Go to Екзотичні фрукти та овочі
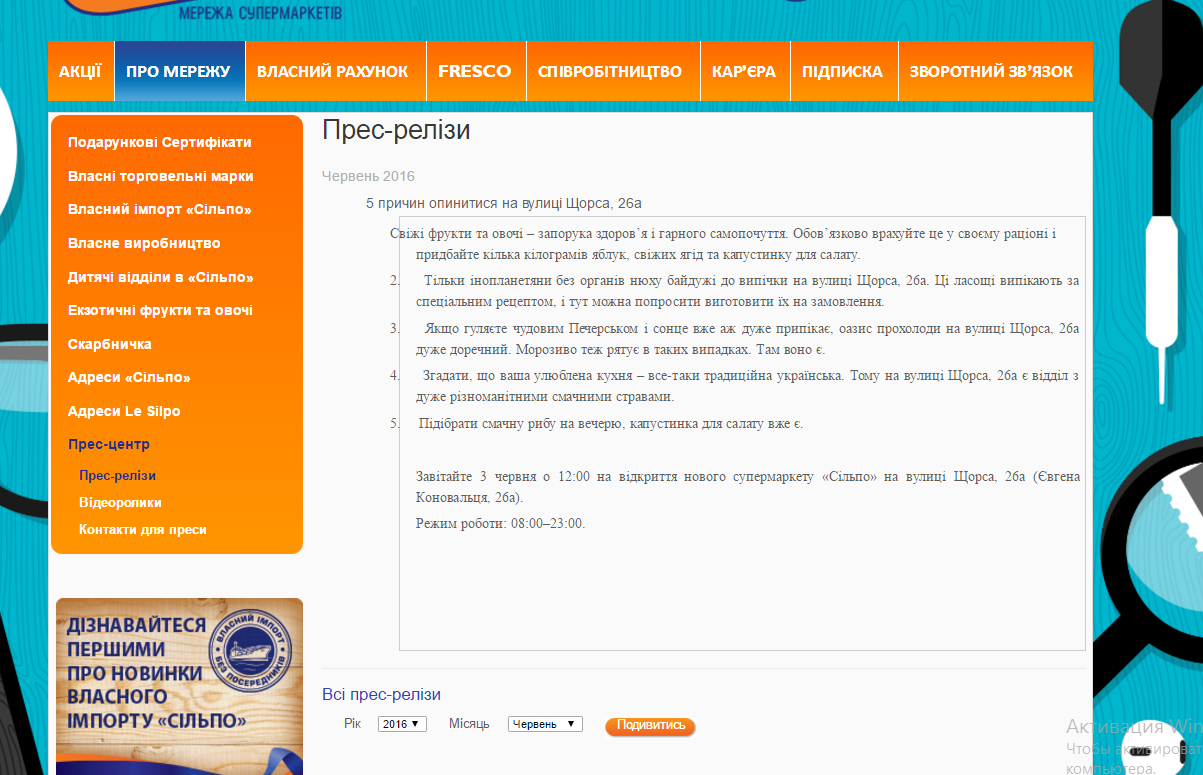1203x775 pixels. point(160,311)
